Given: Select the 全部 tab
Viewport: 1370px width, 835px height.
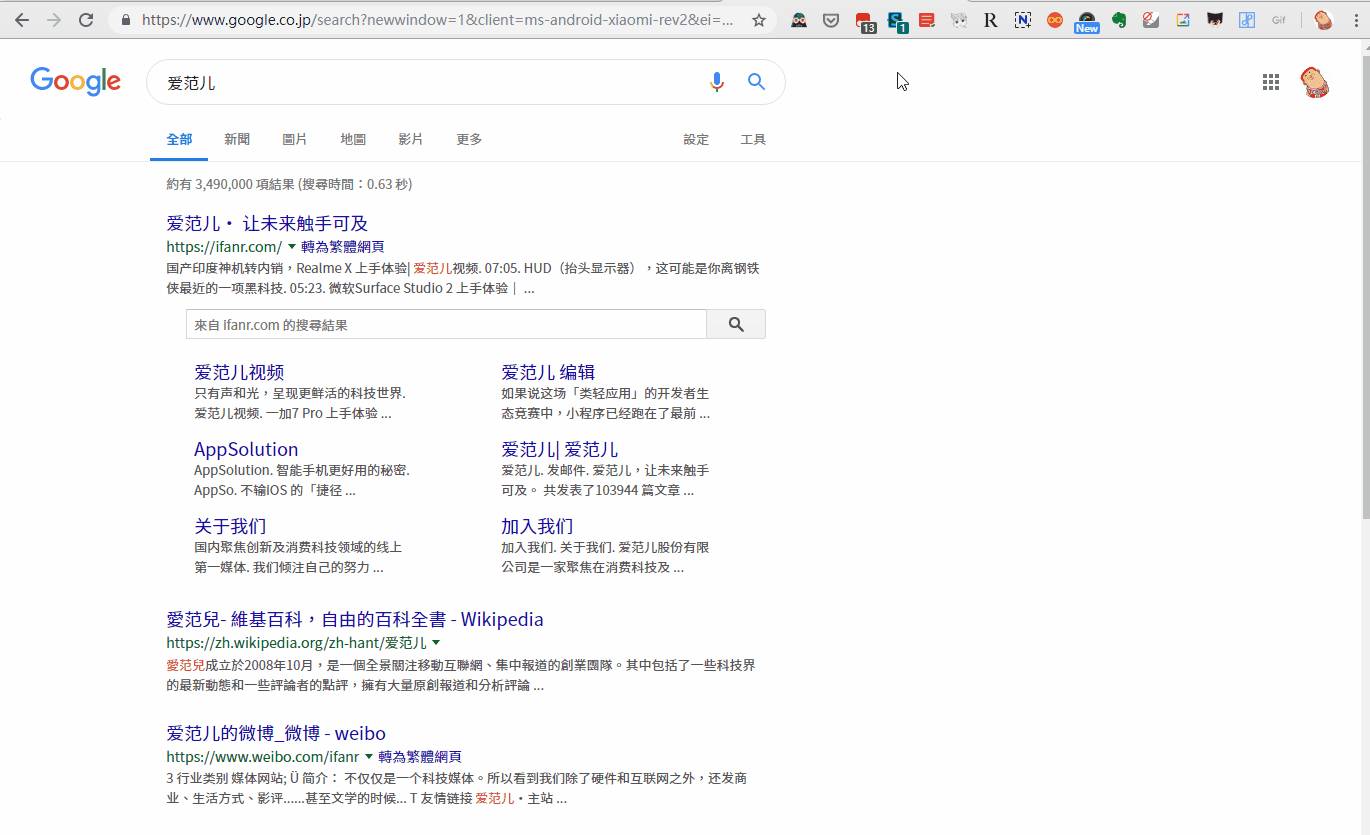Looking at the screenshot, I should pos(179,139).
